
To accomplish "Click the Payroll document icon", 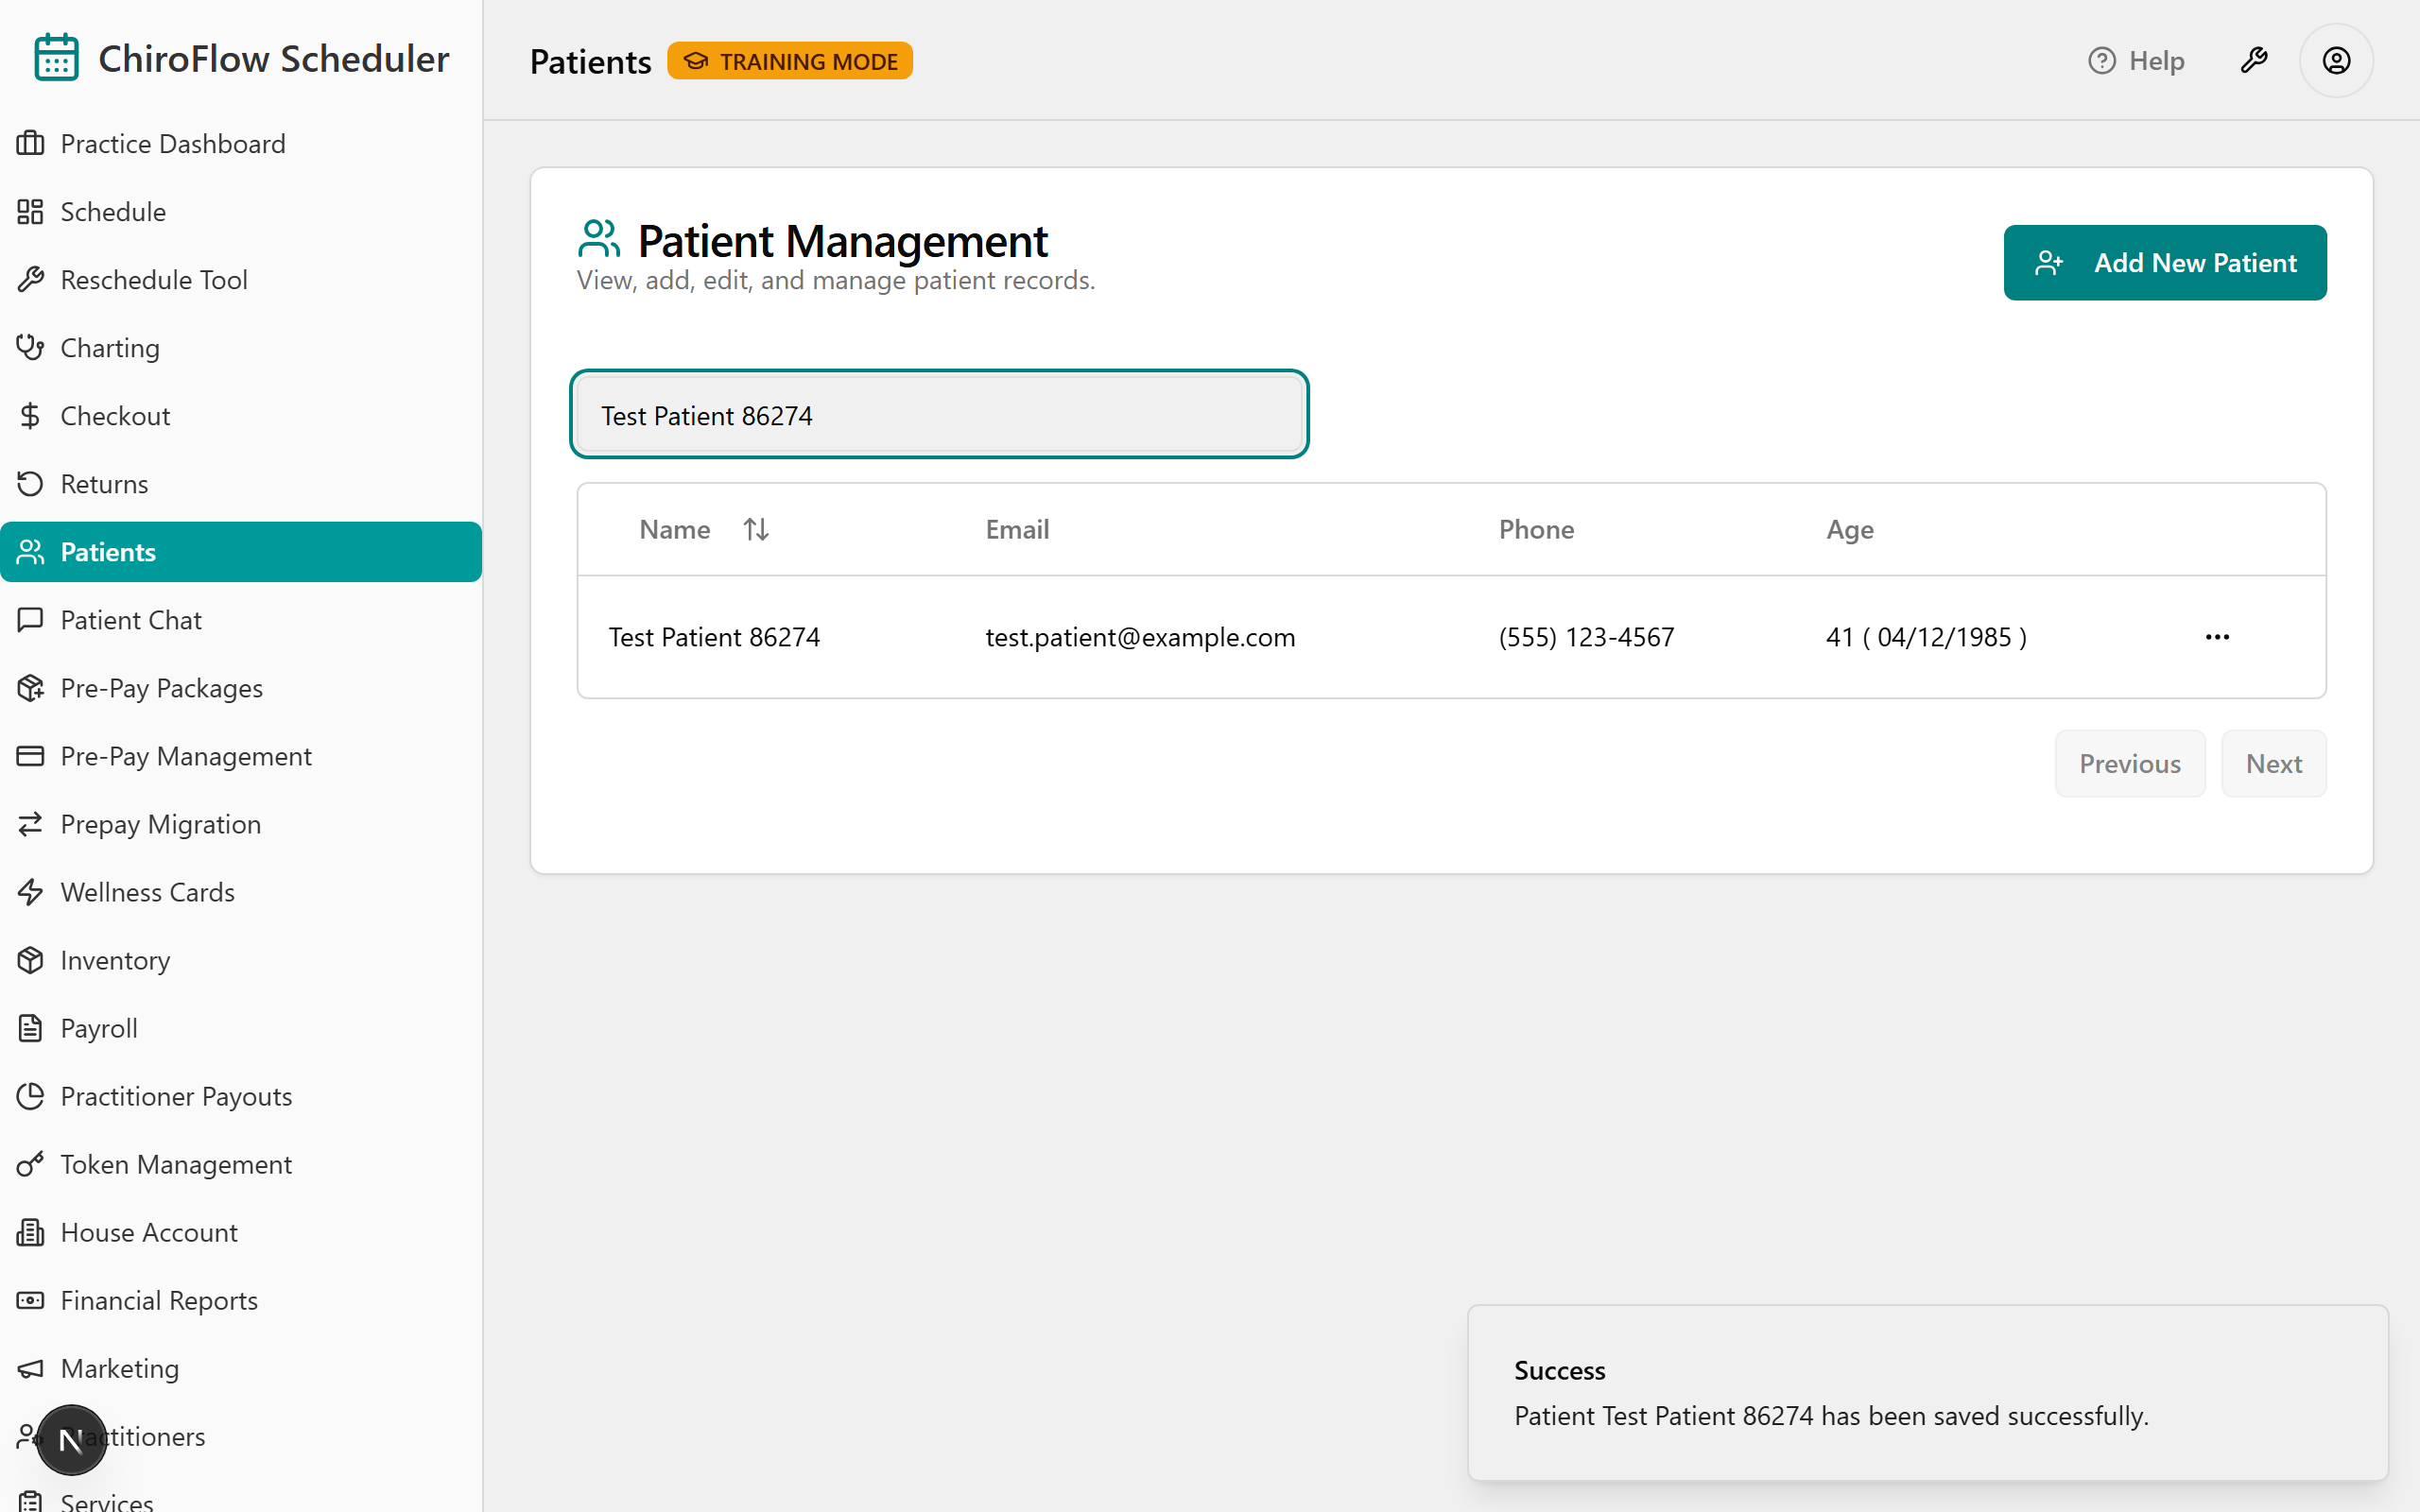I will pyautogui.click(x=30, y=1027).
